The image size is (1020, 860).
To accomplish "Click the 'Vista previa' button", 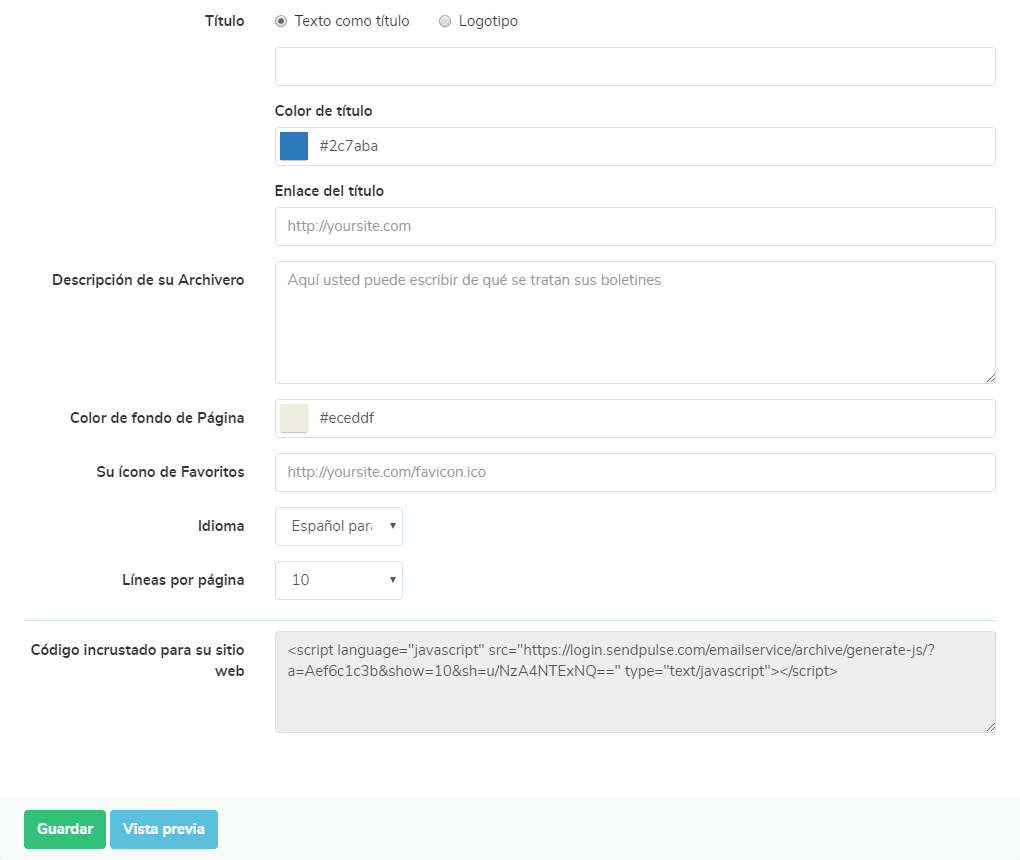I will click(164, 829).
